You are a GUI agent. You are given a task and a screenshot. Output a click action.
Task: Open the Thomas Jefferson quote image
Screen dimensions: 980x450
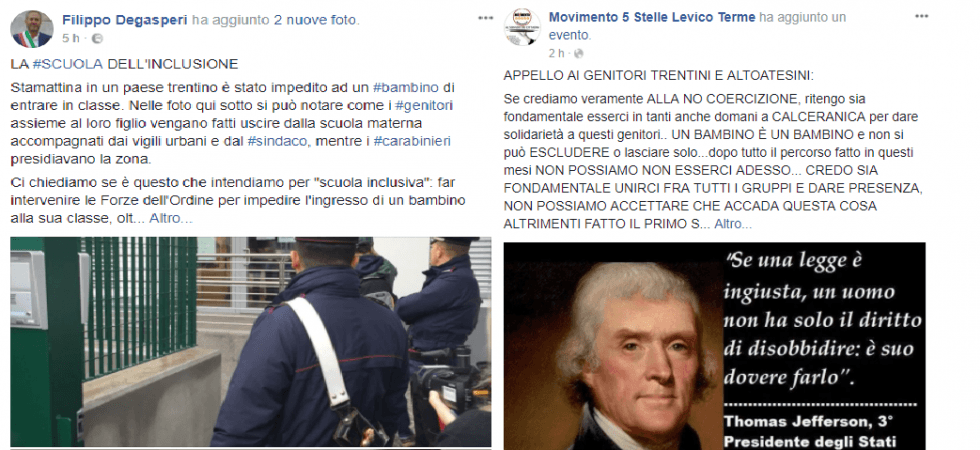tap(714, 346)
